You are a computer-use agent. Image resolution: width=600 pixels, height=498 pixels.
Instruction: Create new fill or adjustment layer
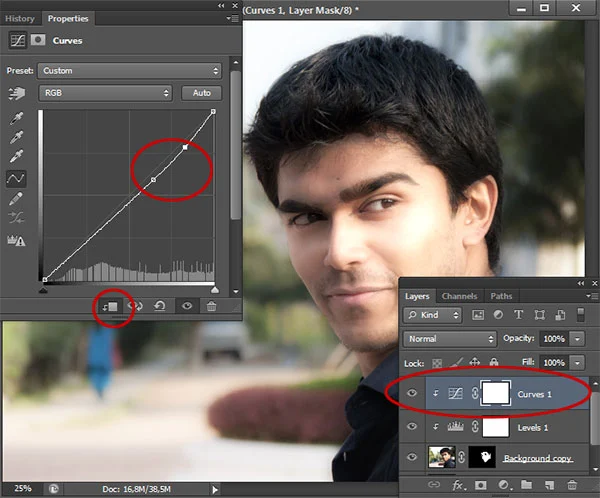(x=504, y=485)
